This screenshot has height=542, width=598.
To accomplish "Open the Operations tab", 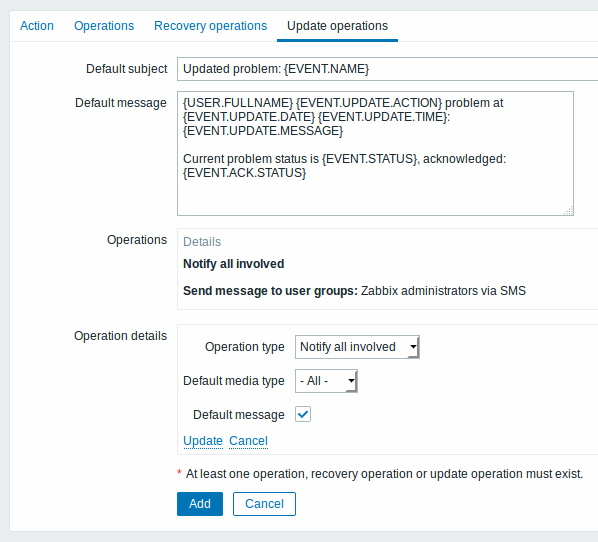I will 104,26.
